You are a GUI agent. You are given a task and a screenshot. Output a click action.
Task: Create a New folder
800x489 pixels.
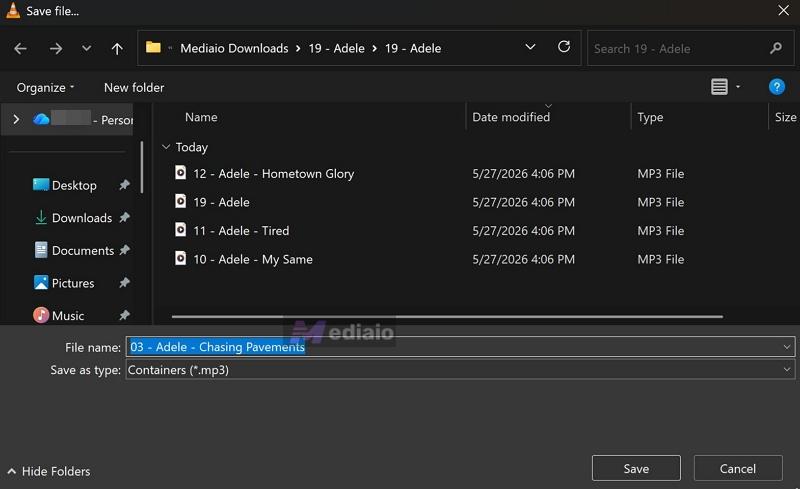134,87
